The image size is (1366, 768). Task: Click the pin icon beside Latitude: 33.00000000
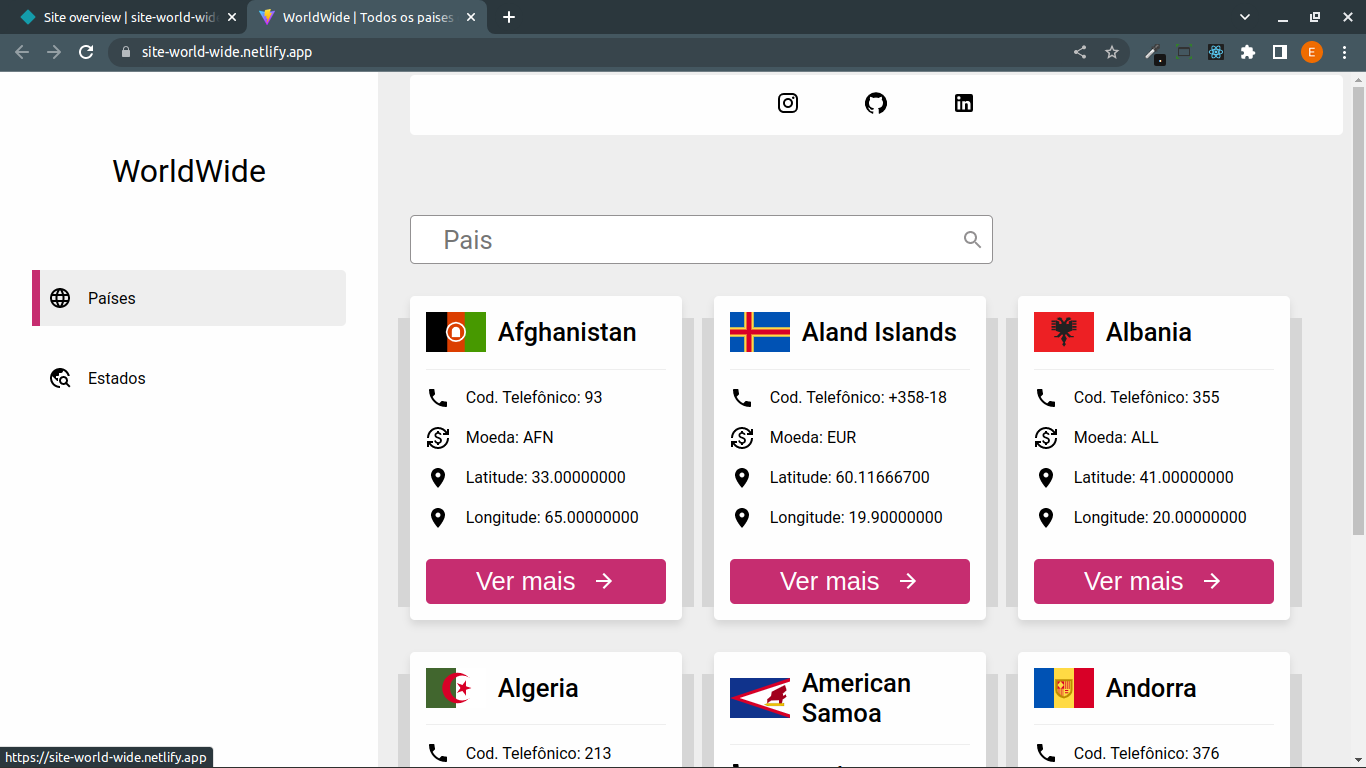[x=438, y=477]
